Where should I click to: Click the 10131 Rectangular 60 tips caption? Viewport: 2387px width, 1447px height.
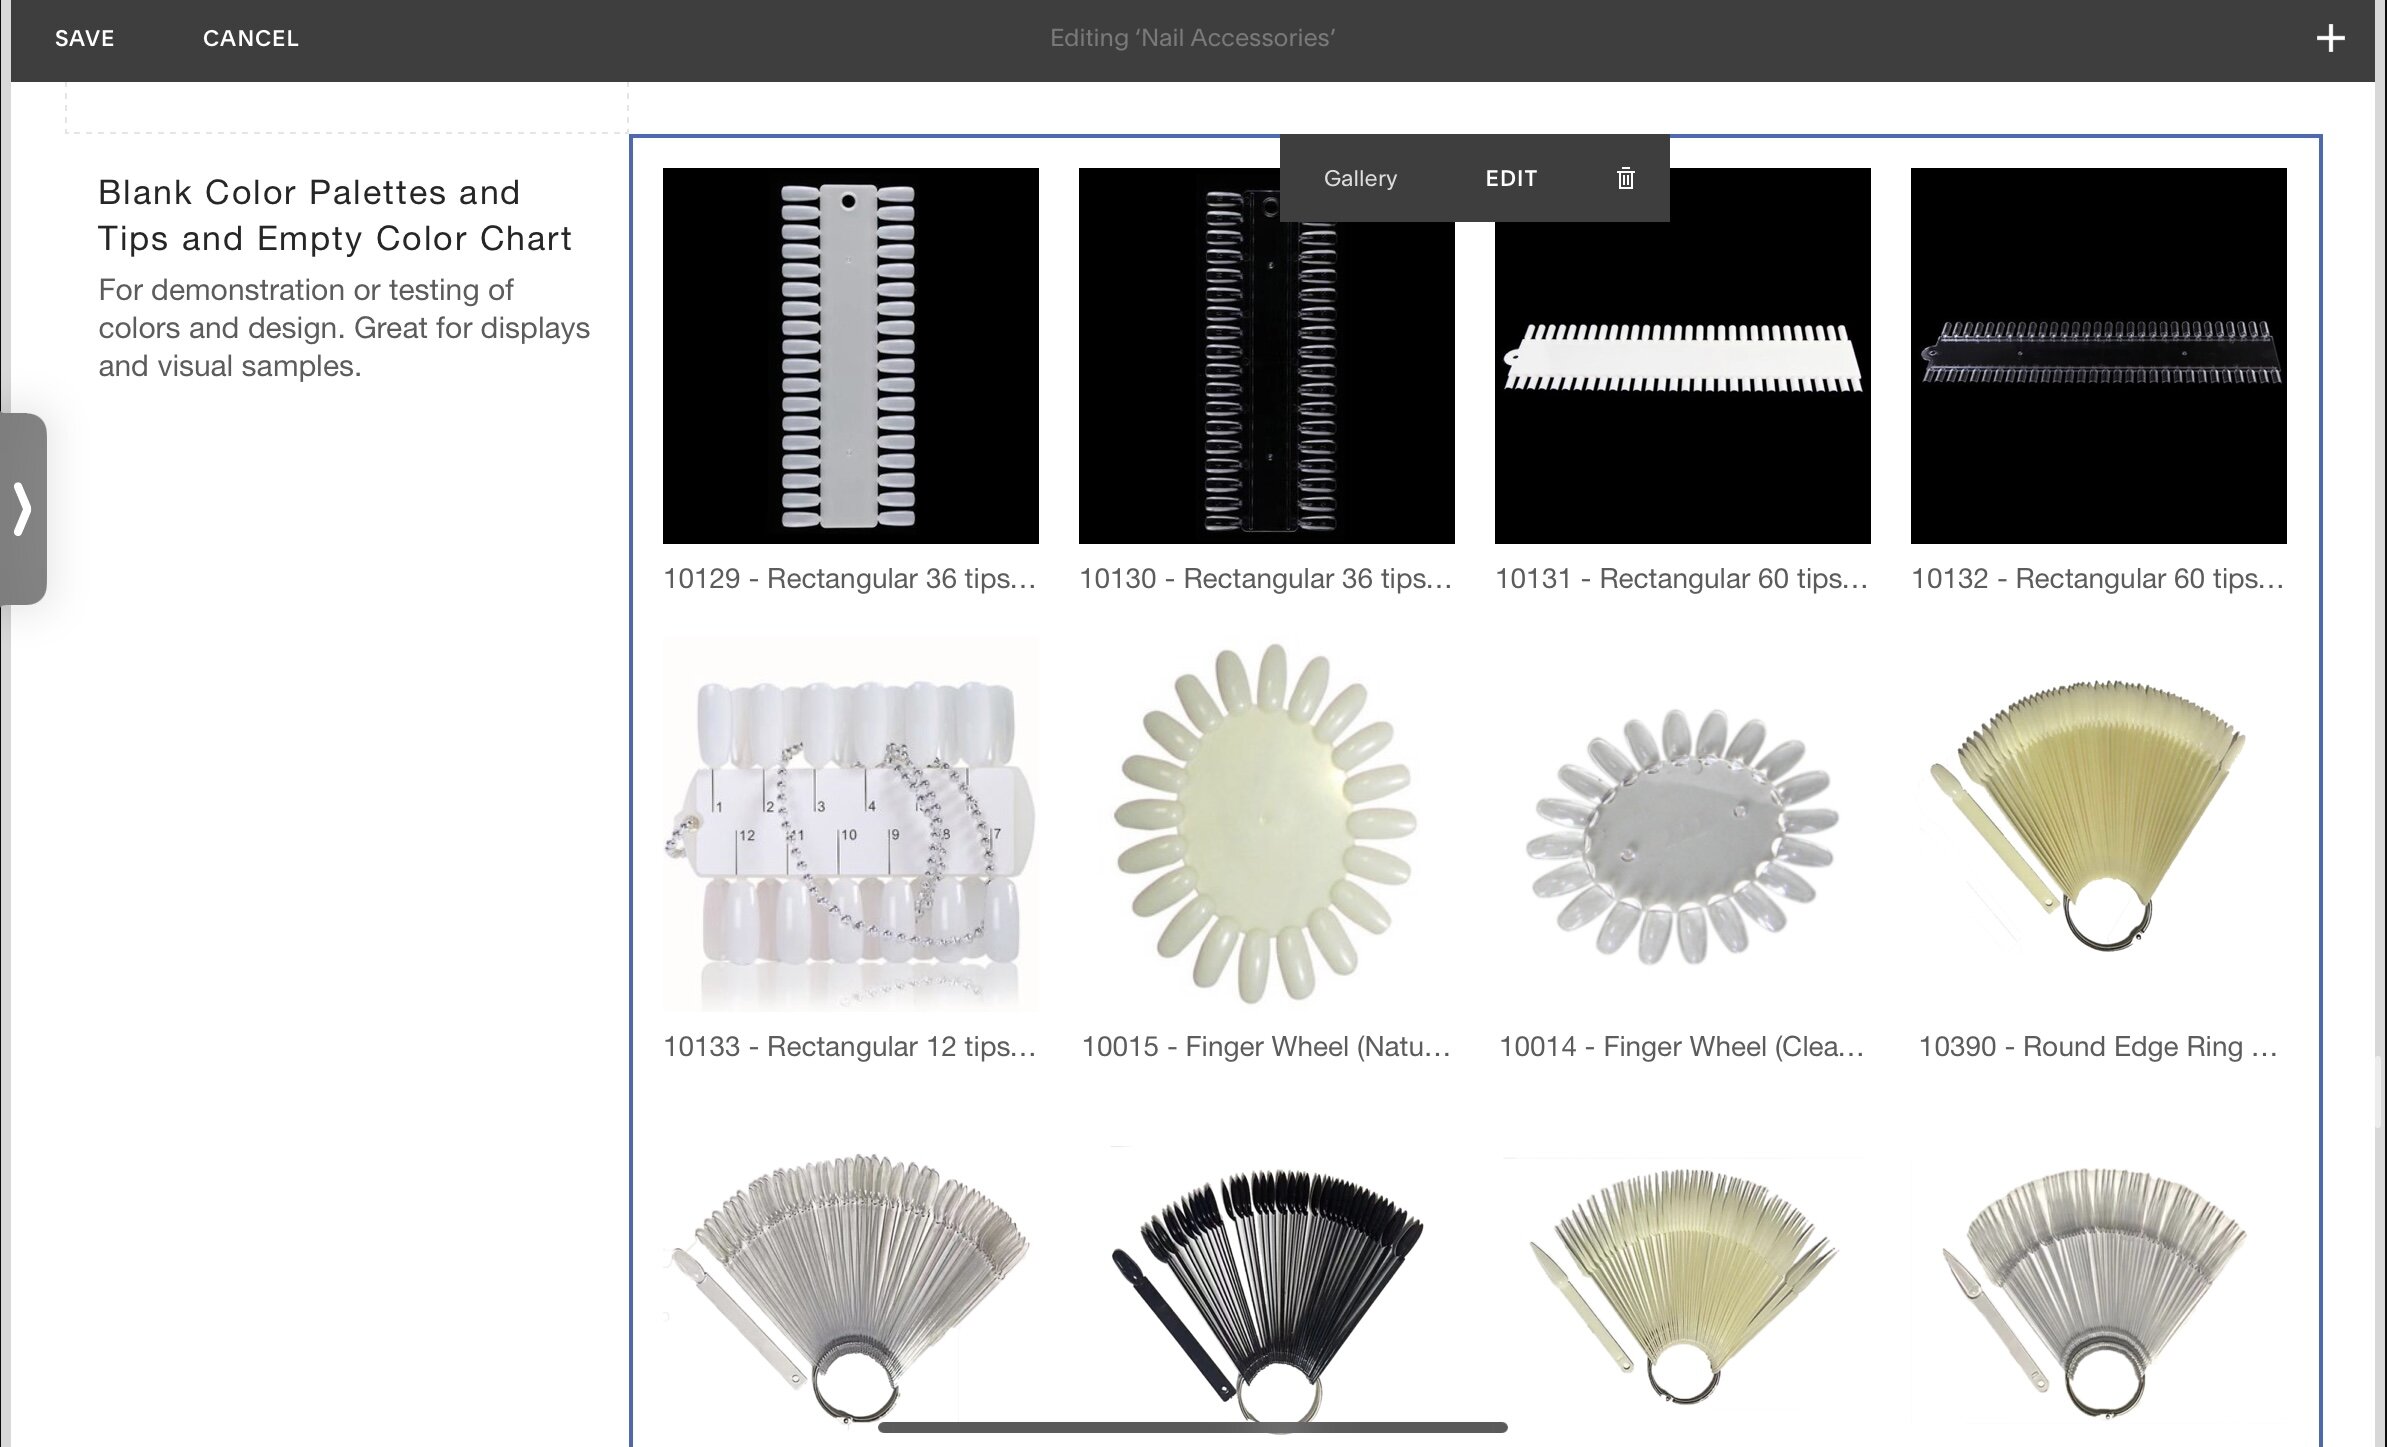(1681, 579)
